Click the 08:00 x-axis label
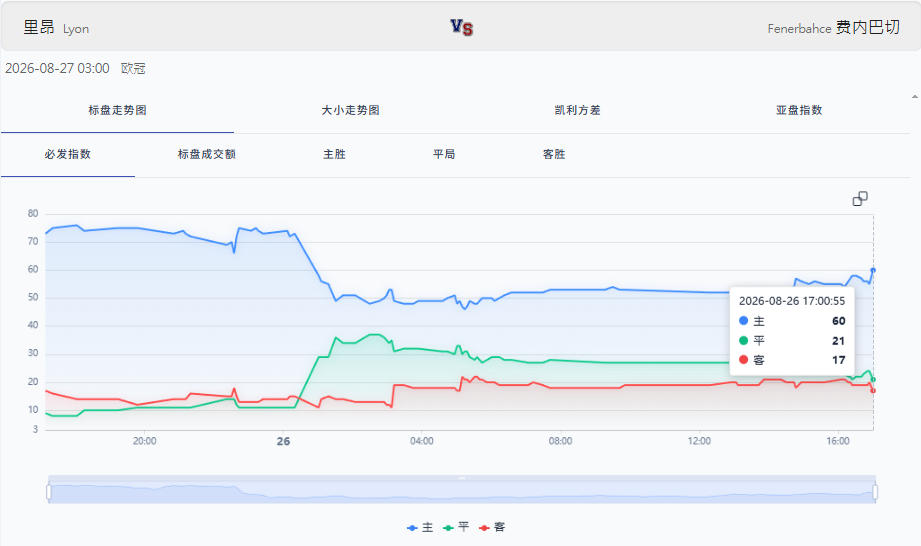 [x=560, y=441]
